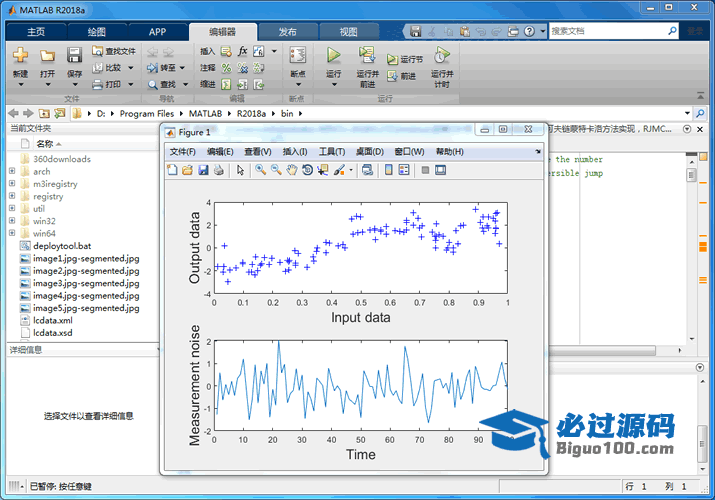Click the Link Plot icon in Figure
This screenshot has width=715, height=500.
(367, 170)
